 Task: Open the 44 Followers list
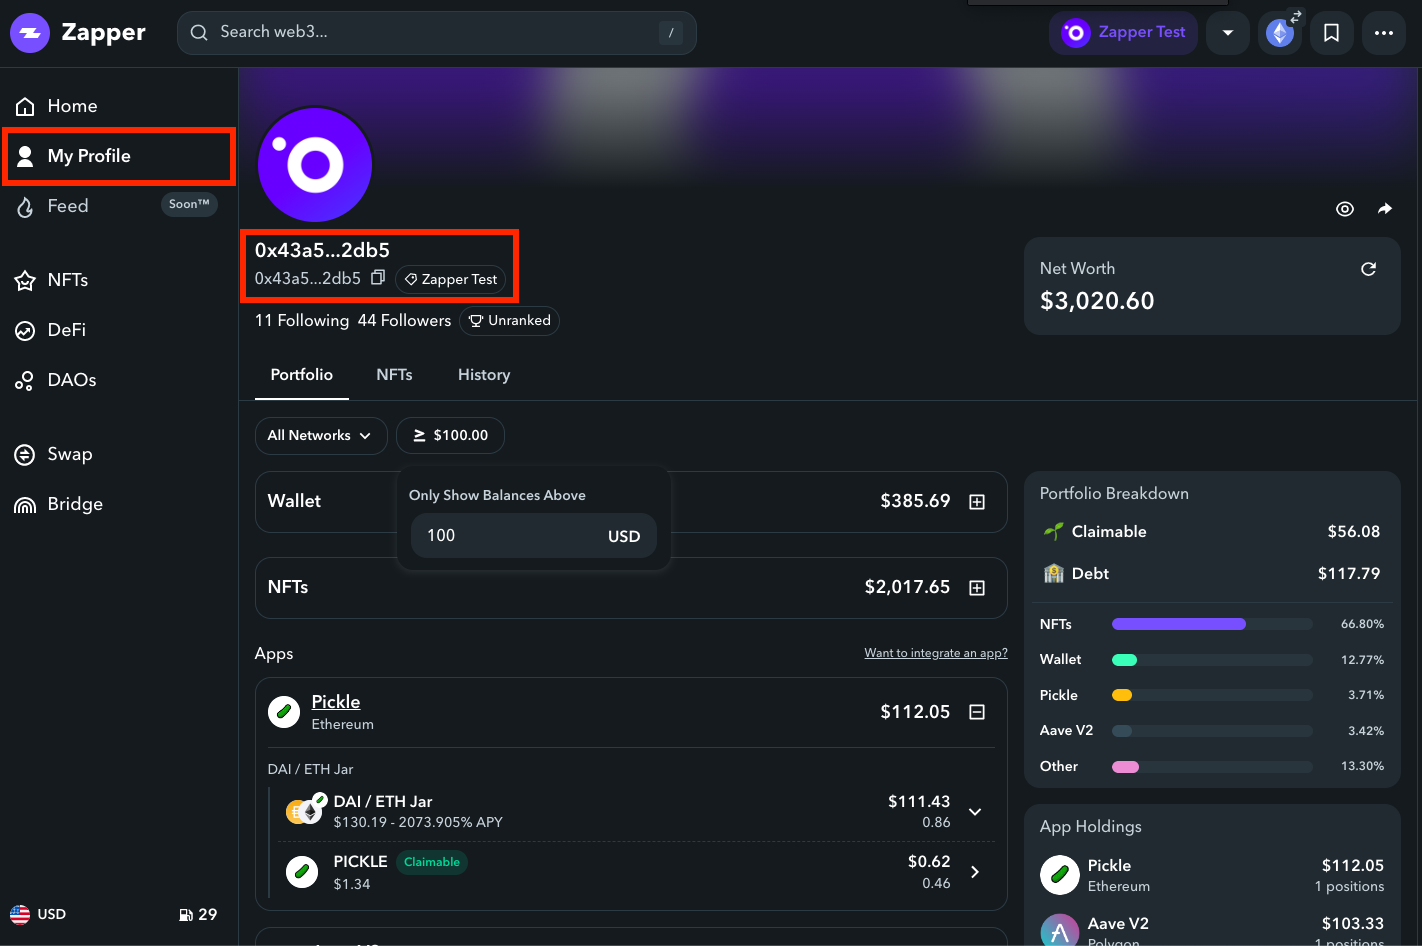point(404,320)
